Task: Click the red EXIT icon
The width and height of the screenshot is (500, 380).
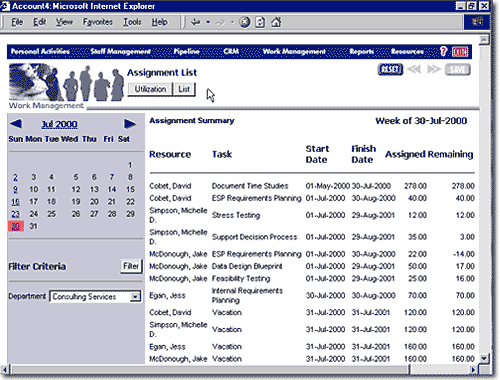Action: pyautogui.click(x=460, y=52)
